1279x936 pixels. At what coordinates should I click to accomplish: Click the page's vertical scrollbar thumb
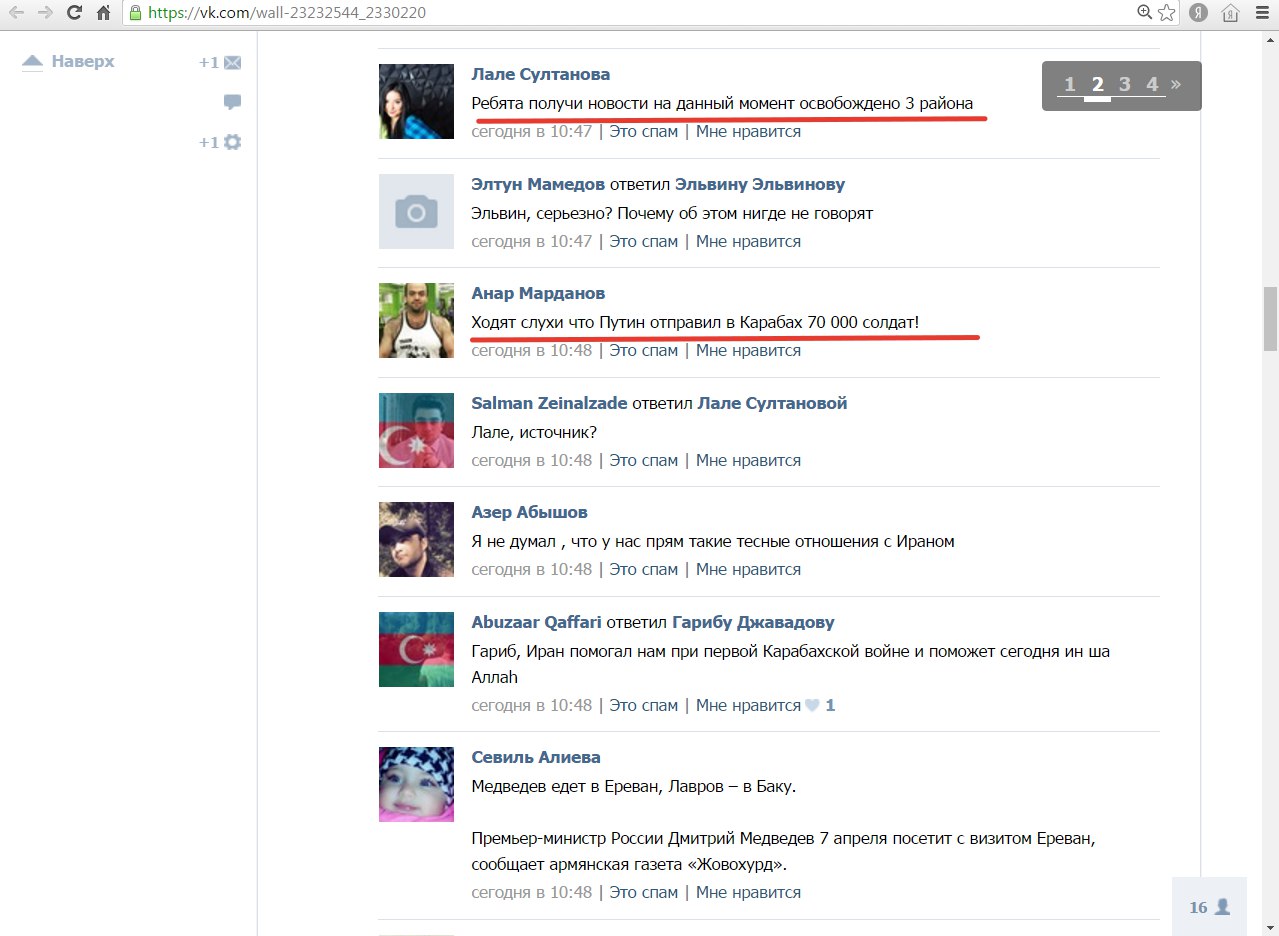tap(1270, 318)
